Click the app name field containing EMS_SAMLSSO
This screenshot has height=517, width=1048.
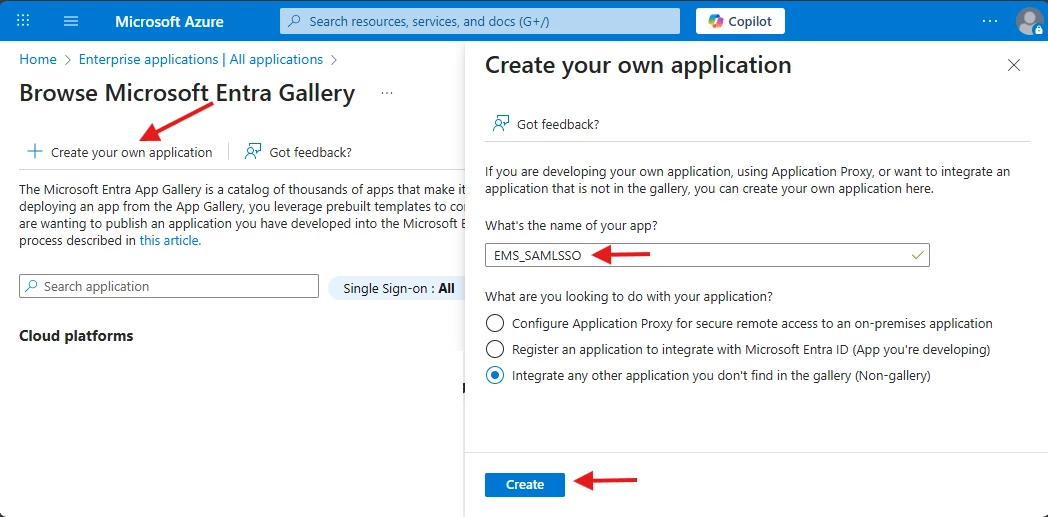tap(707, 254)
